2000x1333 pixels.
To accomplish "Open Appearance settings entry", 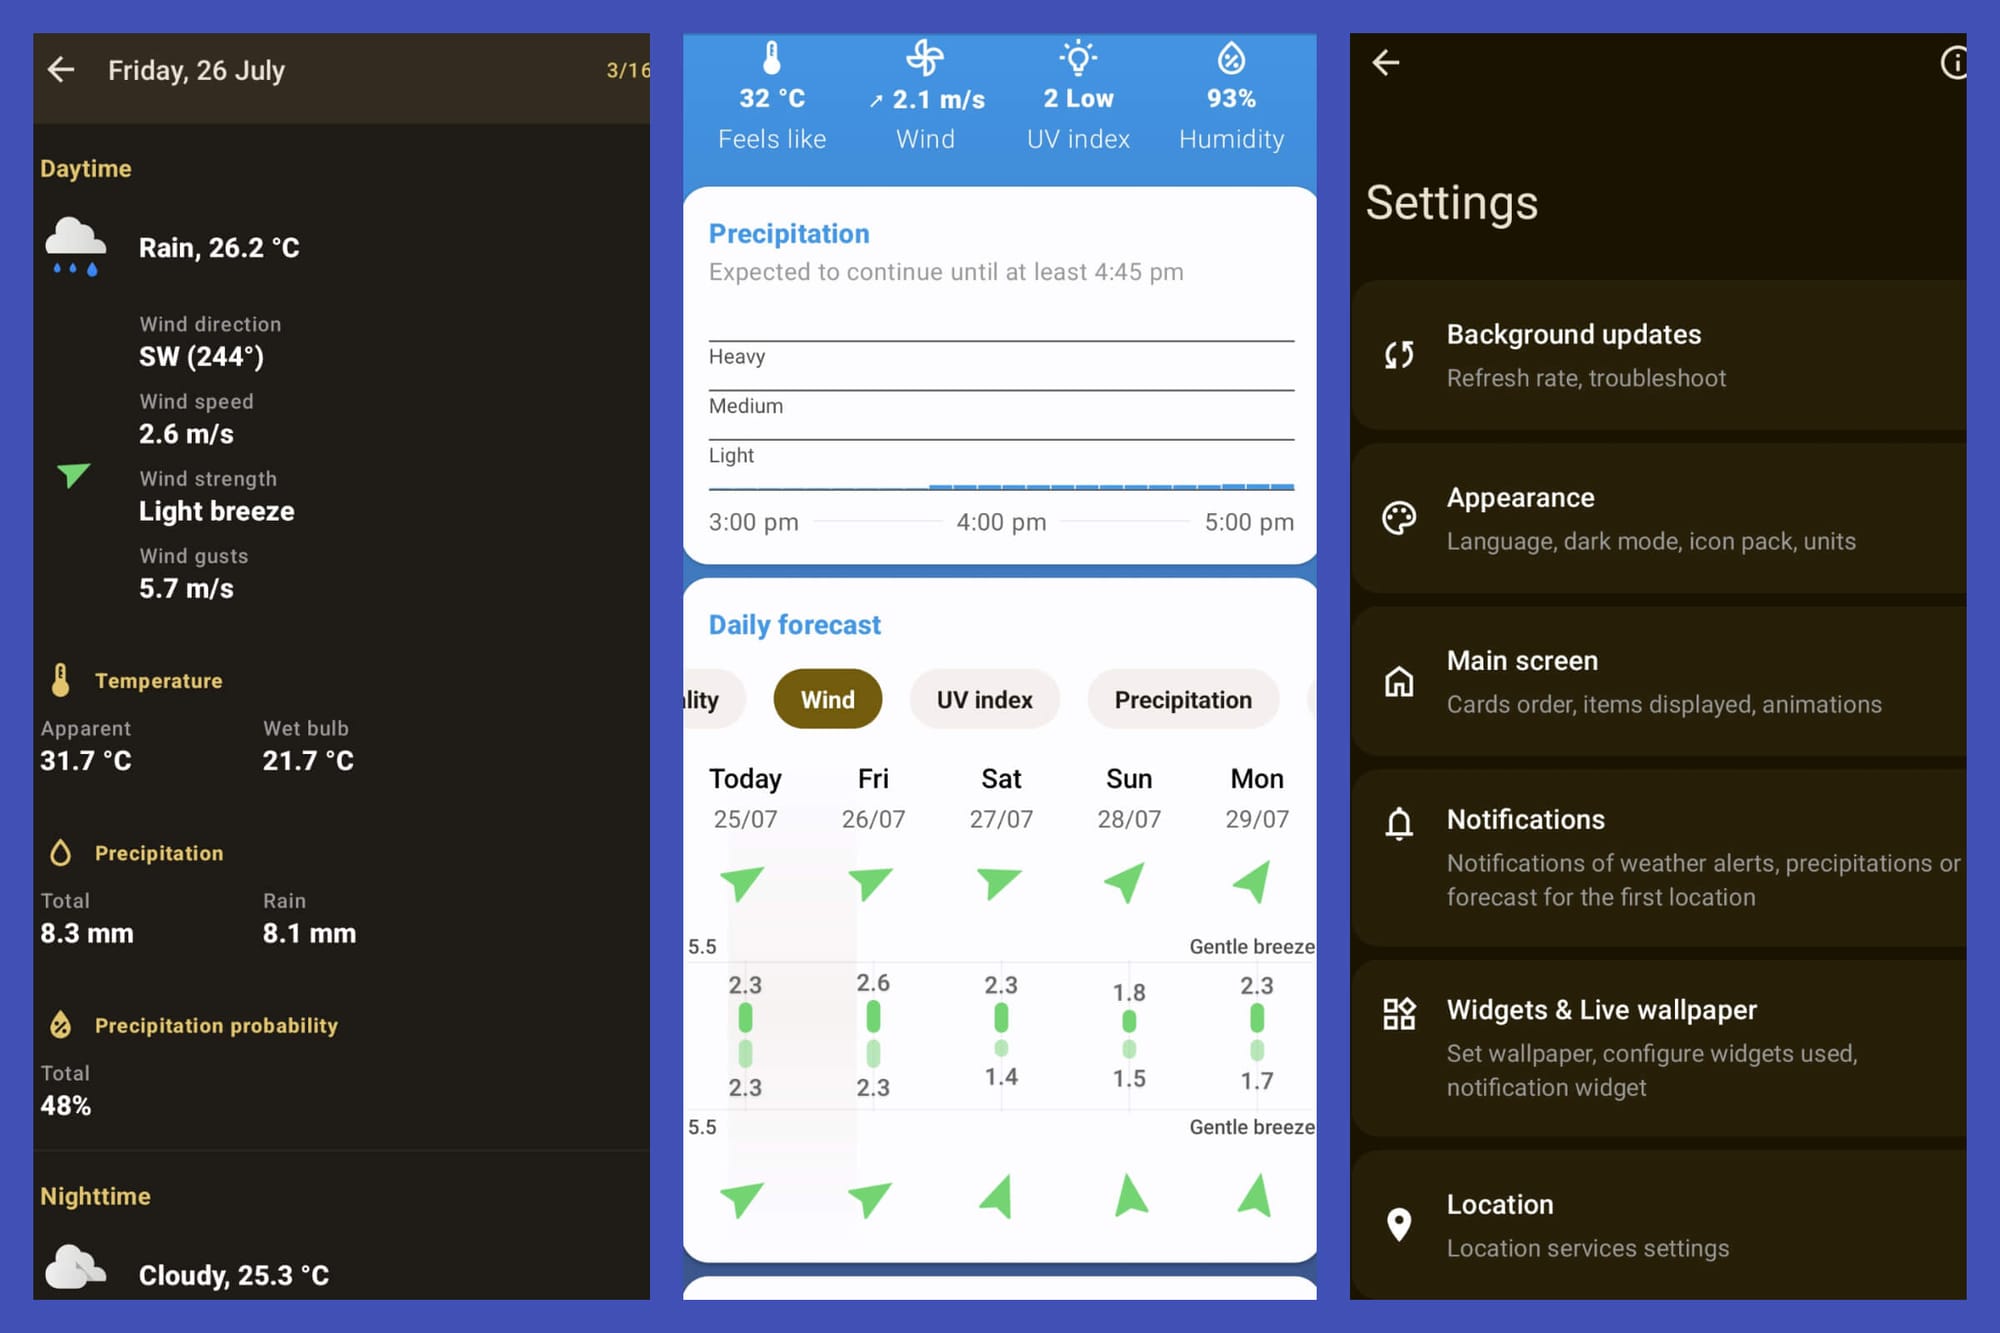I will [1650, 518].
